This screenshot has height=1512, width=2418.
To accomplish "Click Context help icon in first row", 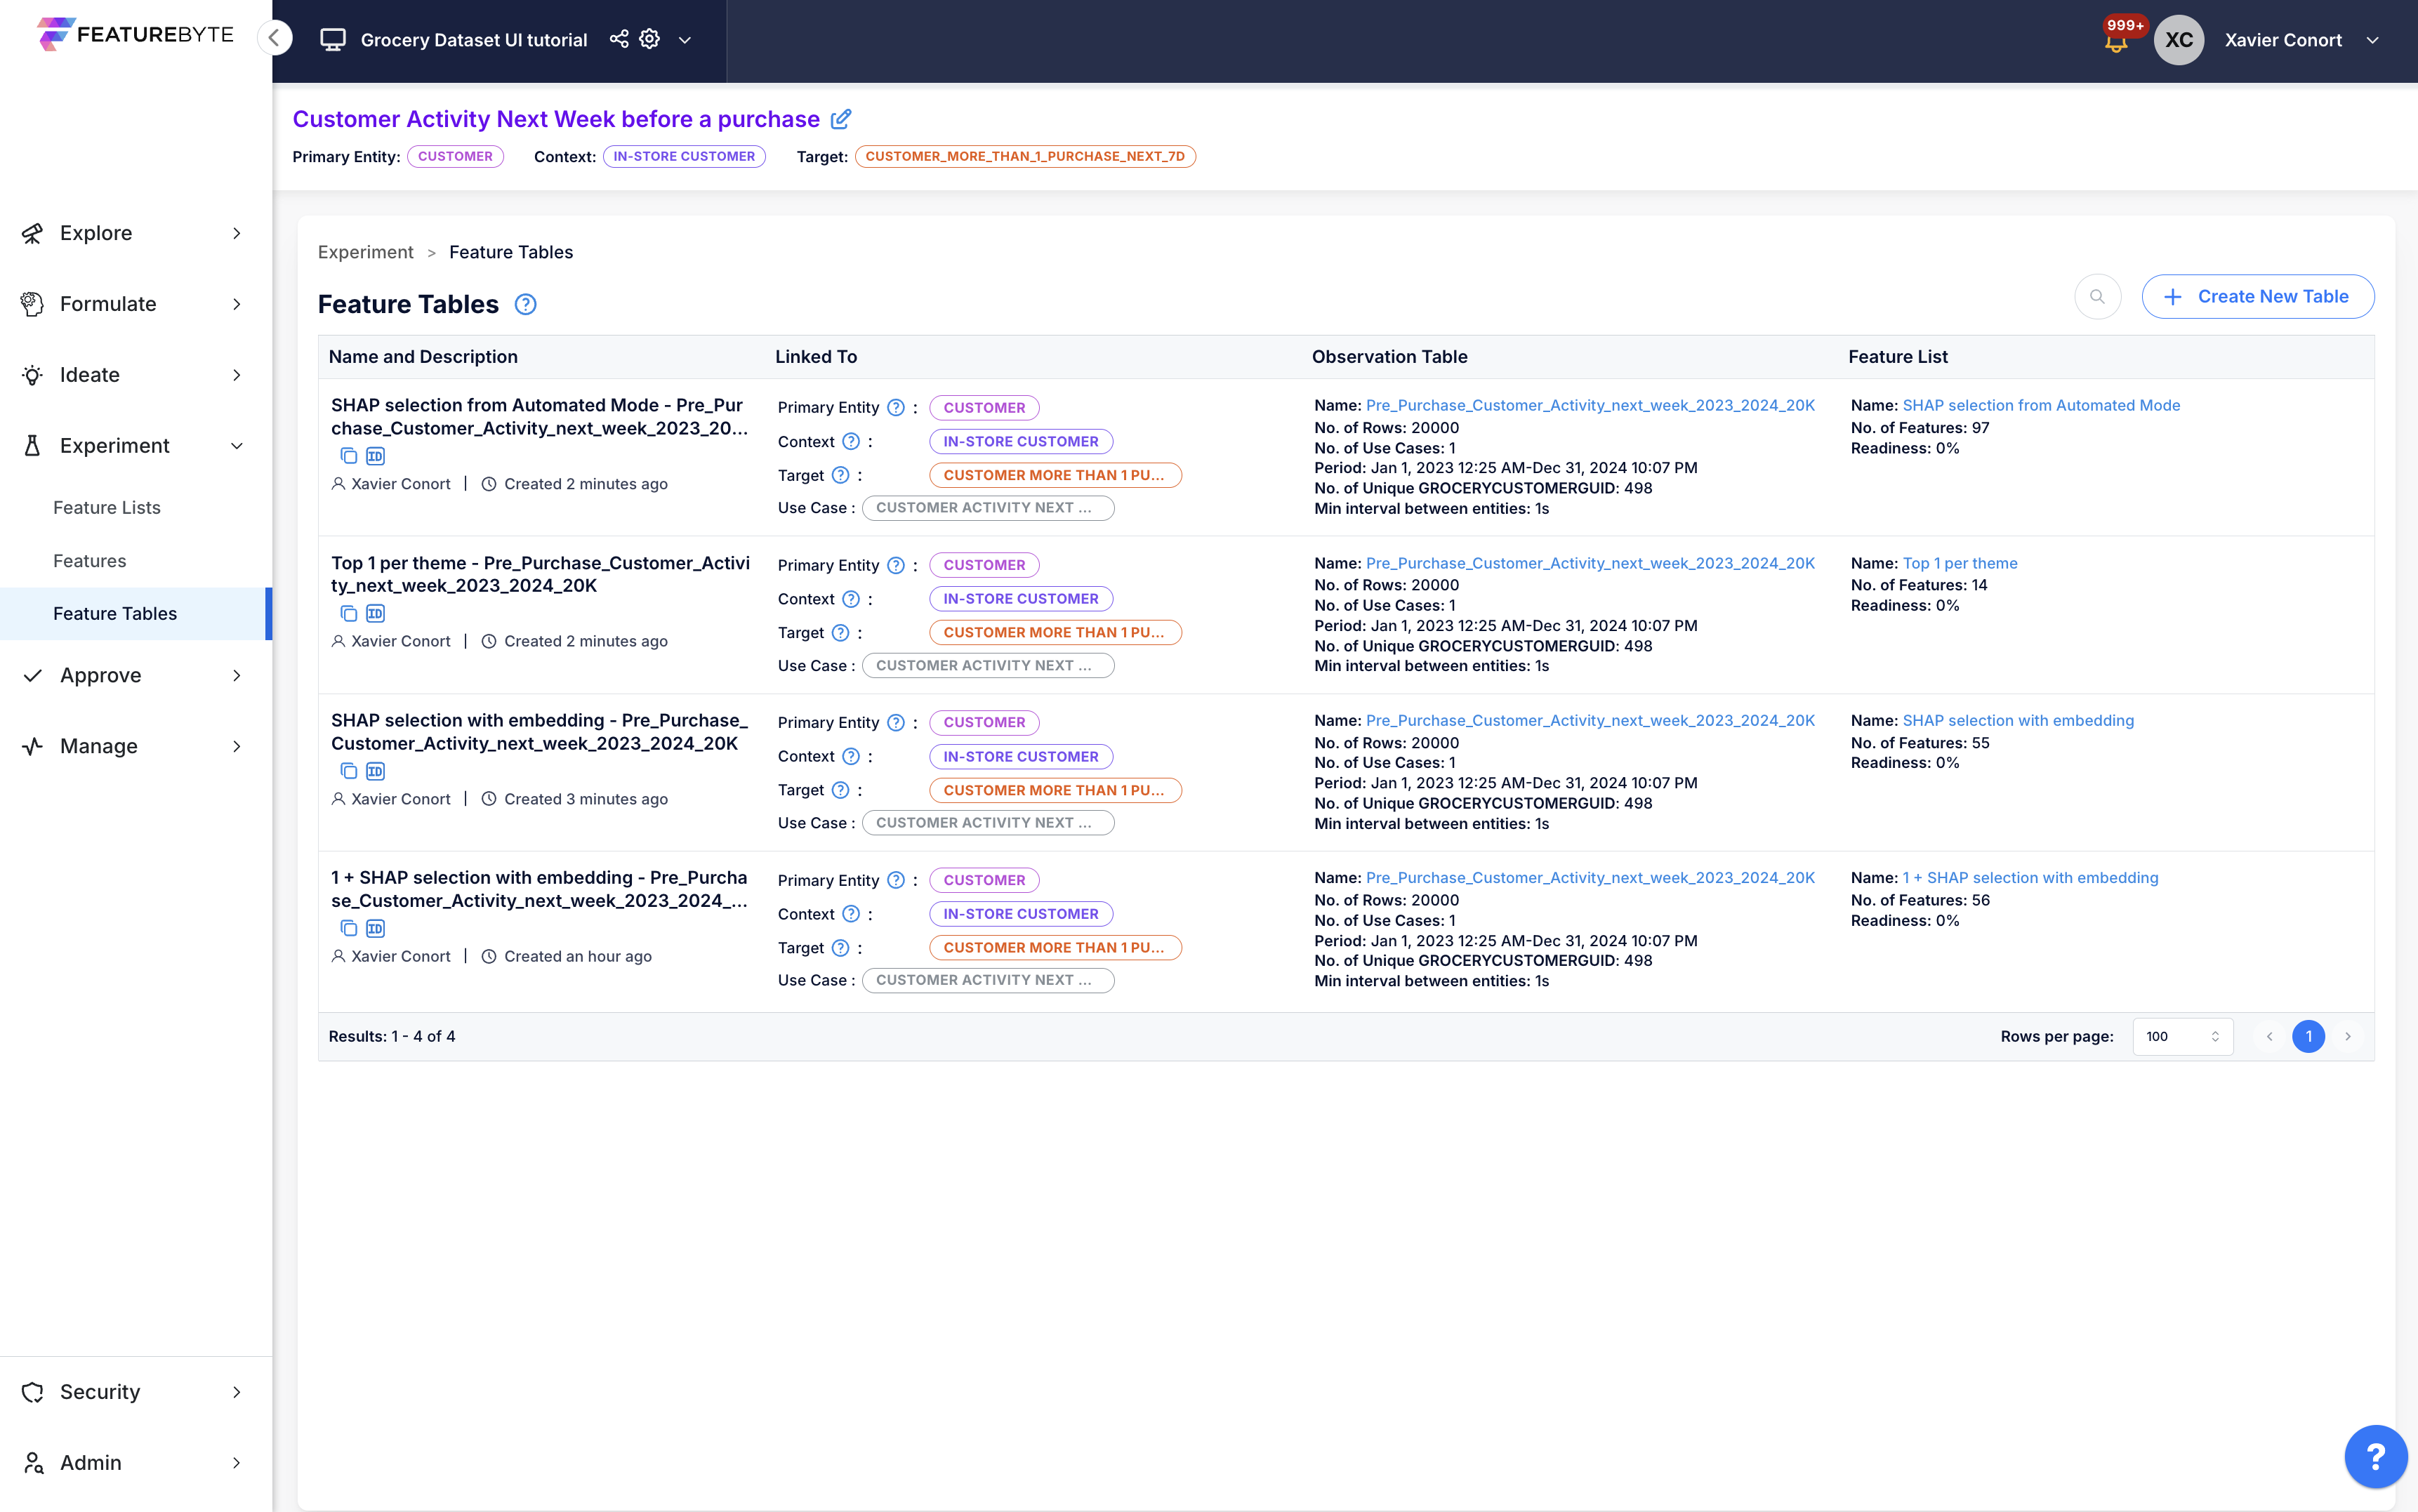I will (851, 441).
